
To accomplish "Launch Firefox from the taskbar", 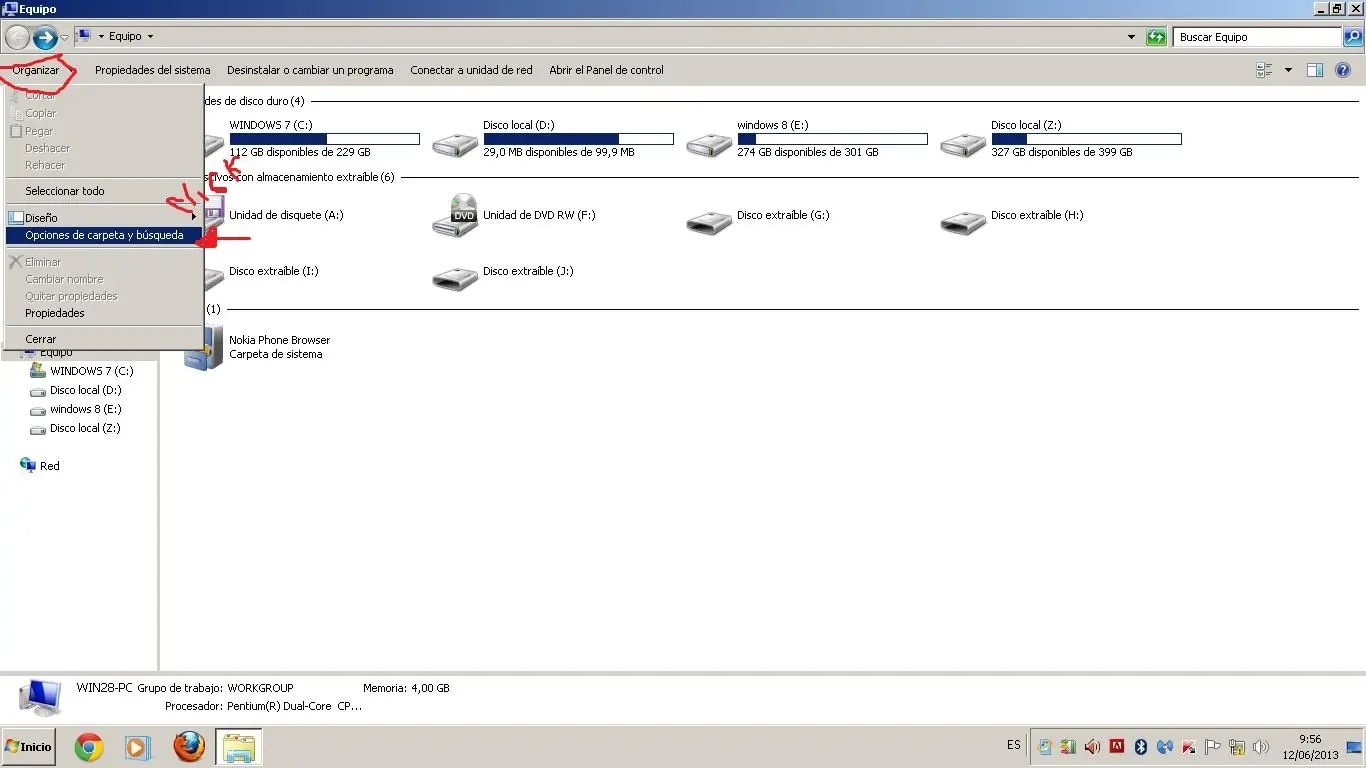I will (188, 746).
